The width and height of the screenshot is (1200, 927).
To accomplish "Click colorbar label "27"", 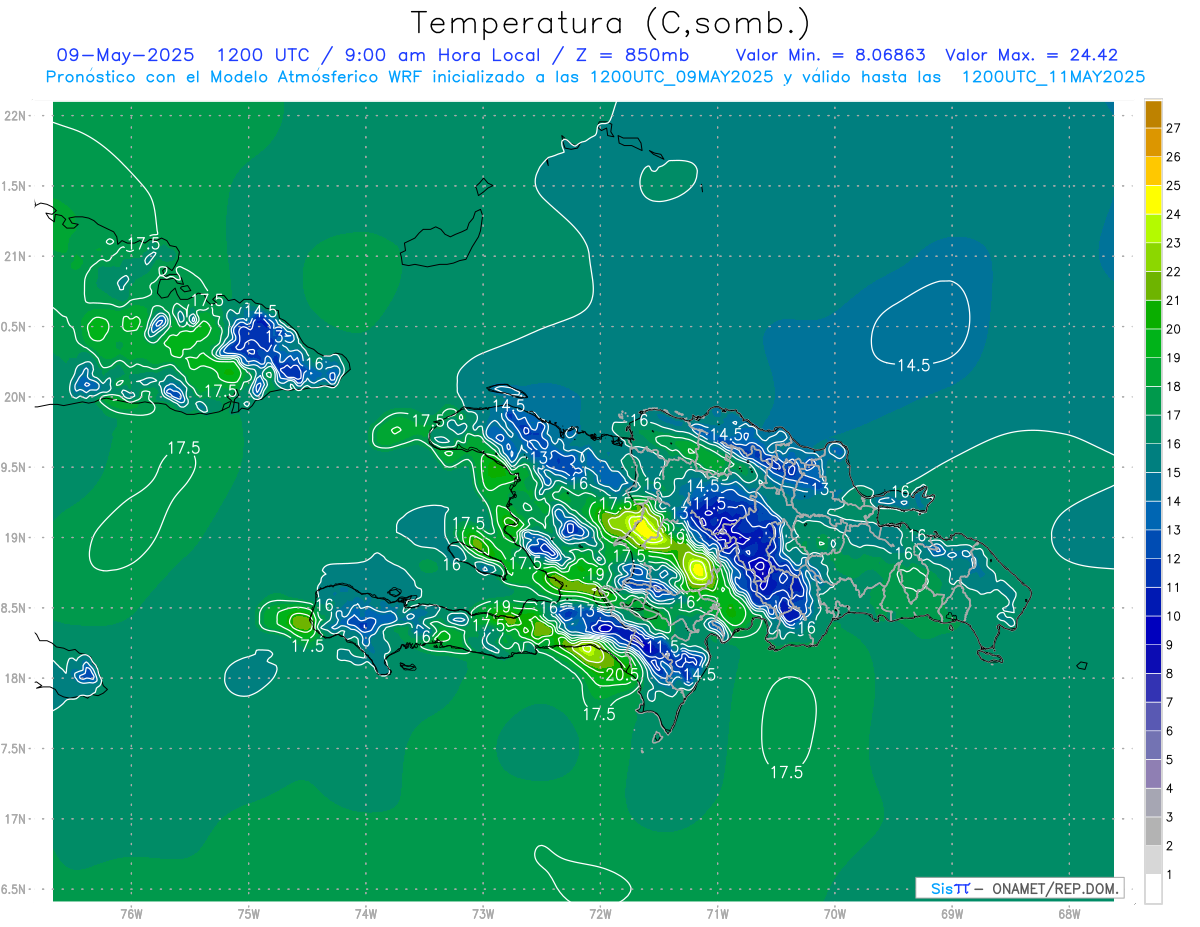I will pos(1173,128).
